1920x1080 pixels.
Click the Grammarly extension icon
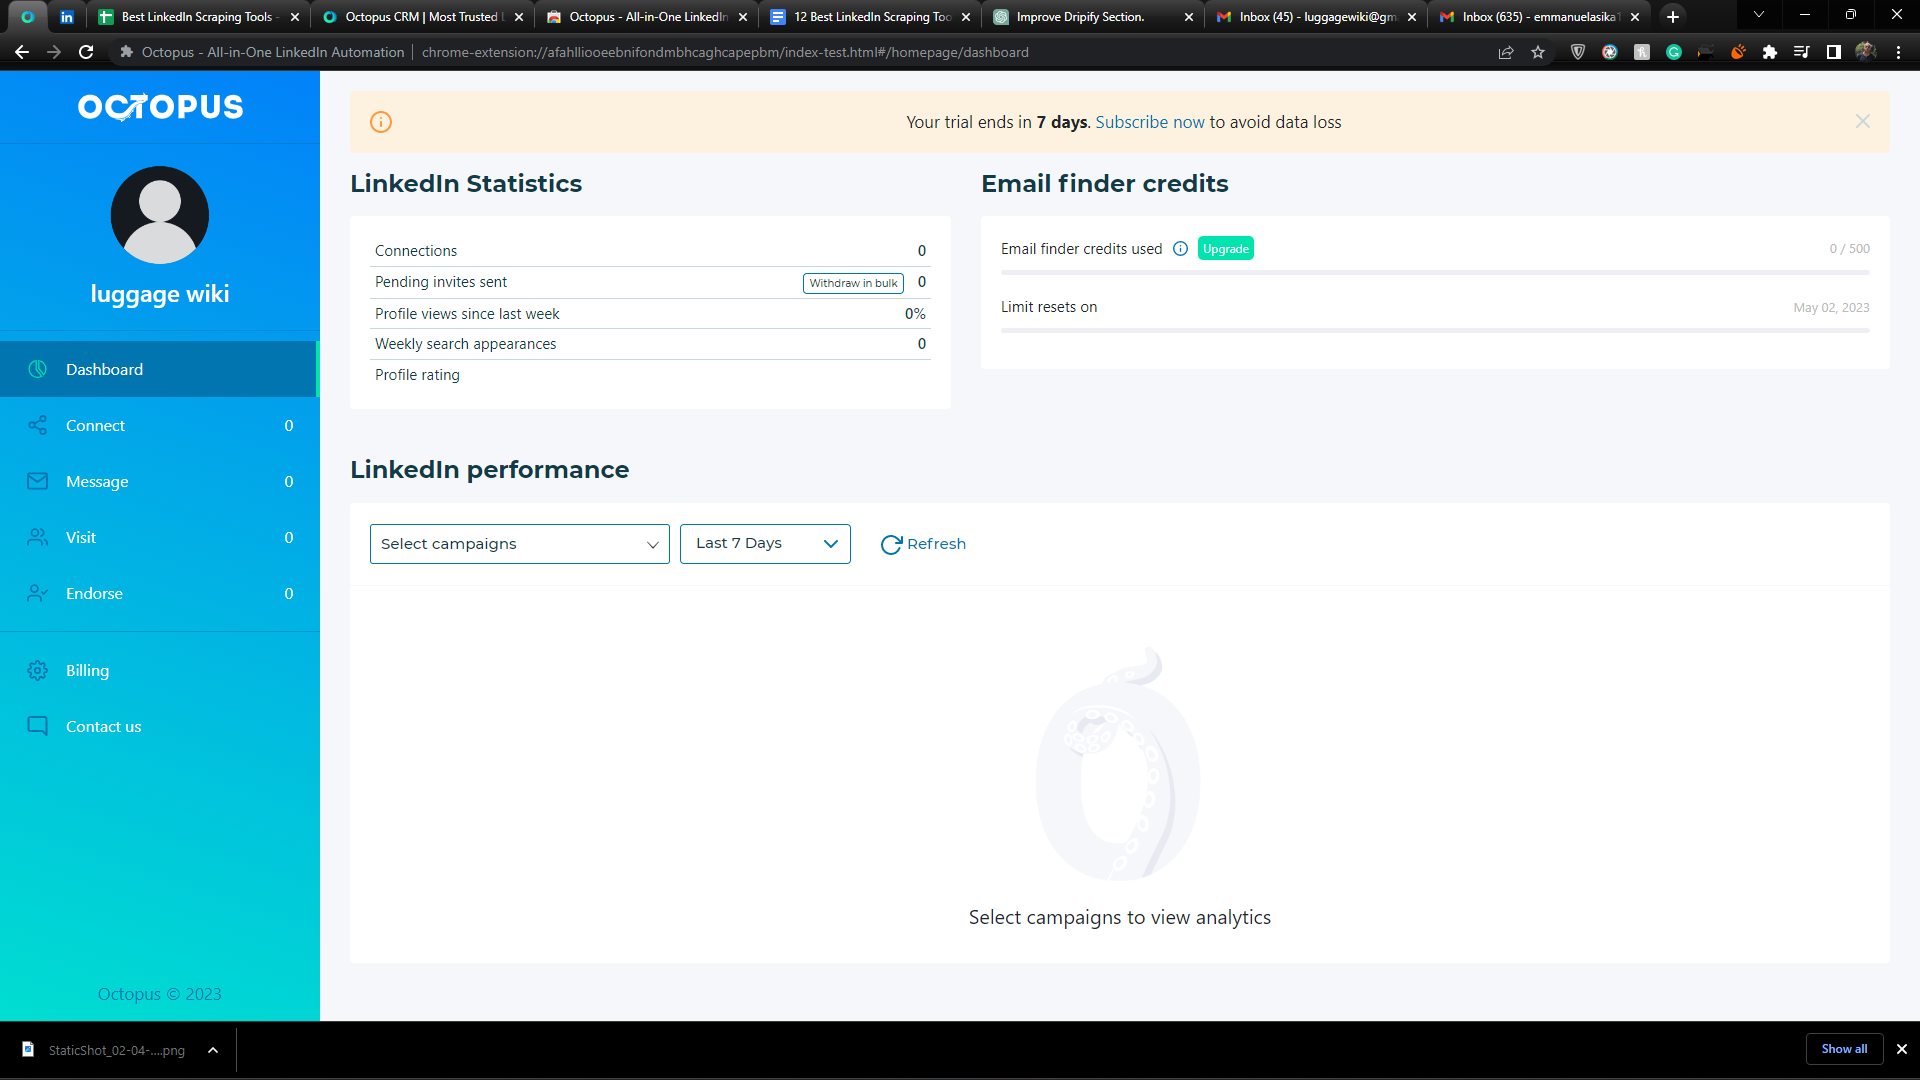[1674, 52]
